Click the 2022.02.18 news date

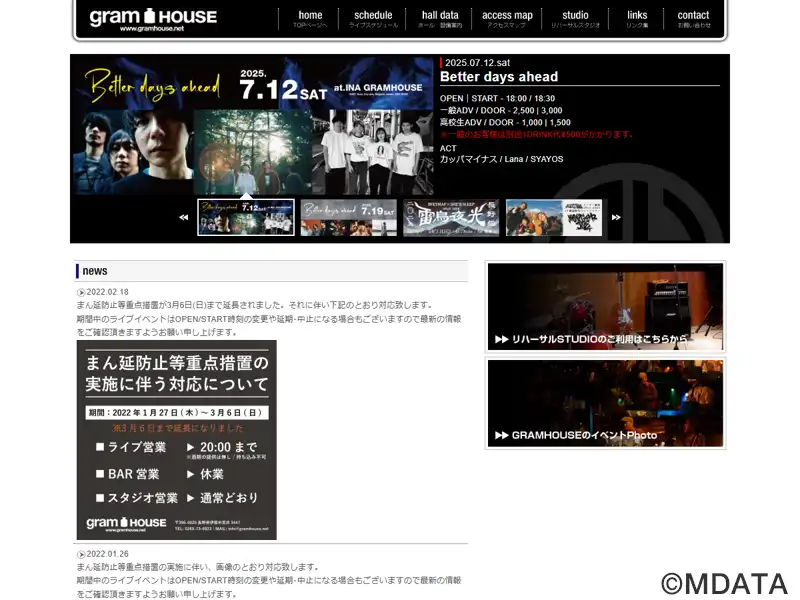[x=107, y=292]
